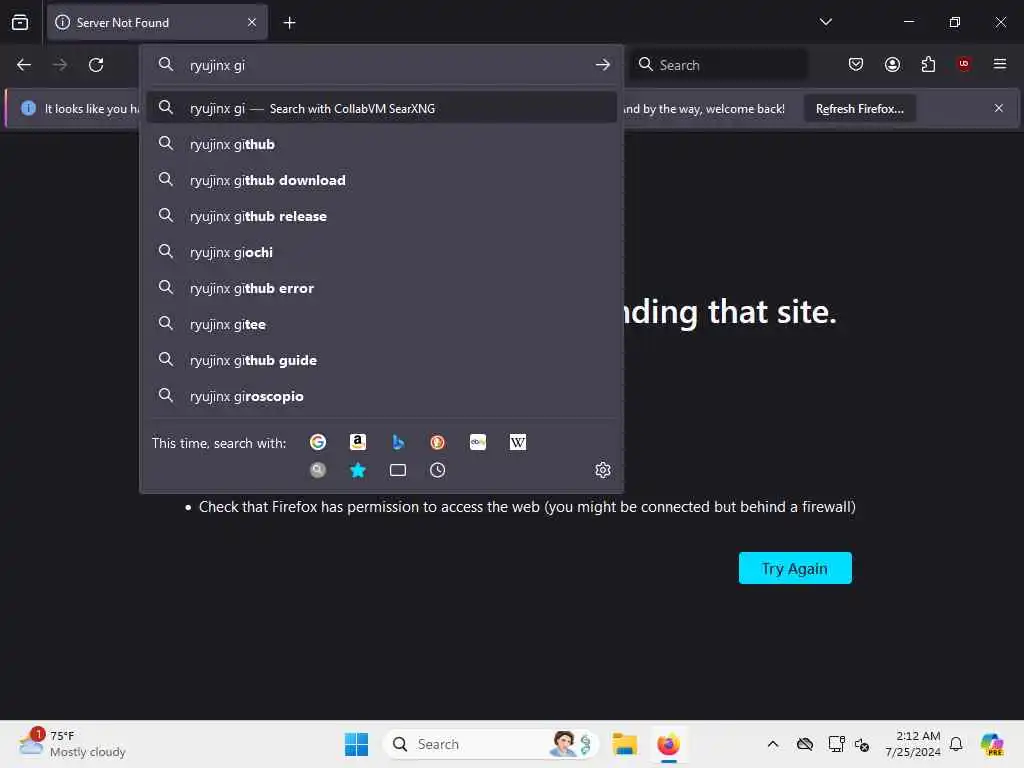Open search settings gear icon

603,470
